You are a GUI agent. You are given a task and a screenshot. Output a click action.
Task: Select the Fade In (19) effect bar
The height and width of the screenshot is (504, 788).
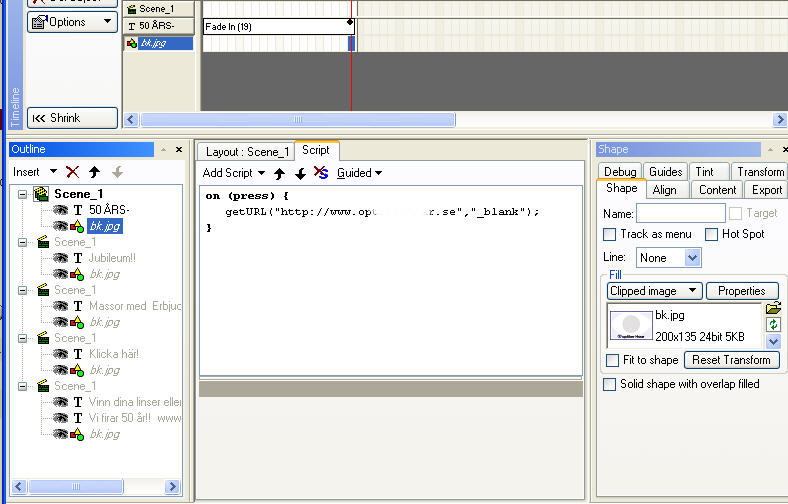point(278,27)
